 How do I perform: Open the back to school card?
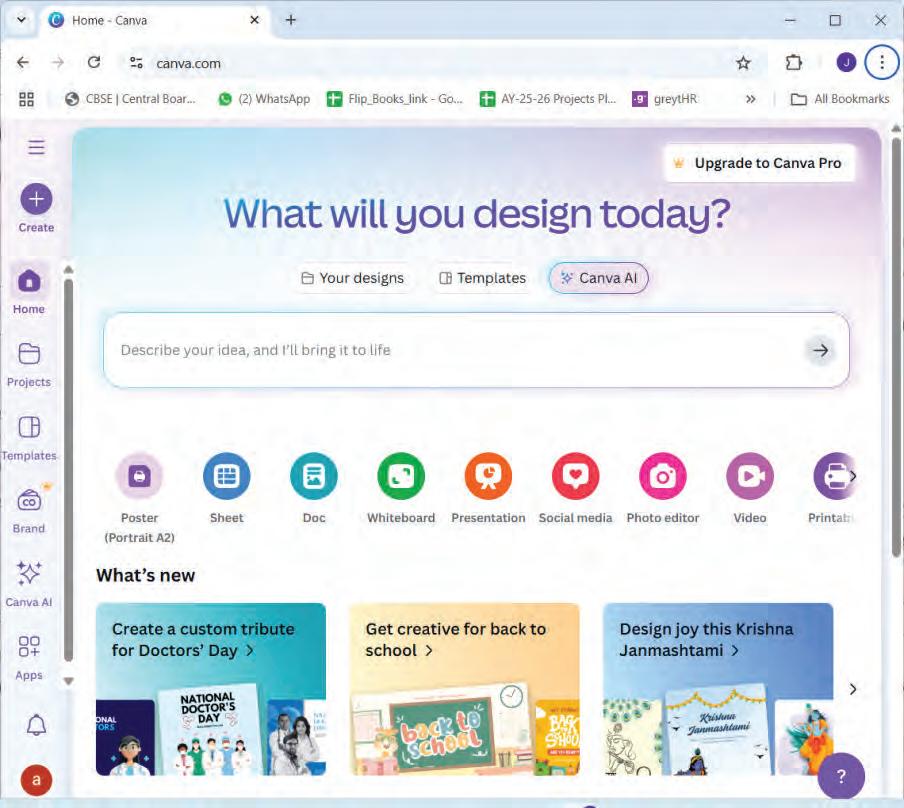(464, 689)
